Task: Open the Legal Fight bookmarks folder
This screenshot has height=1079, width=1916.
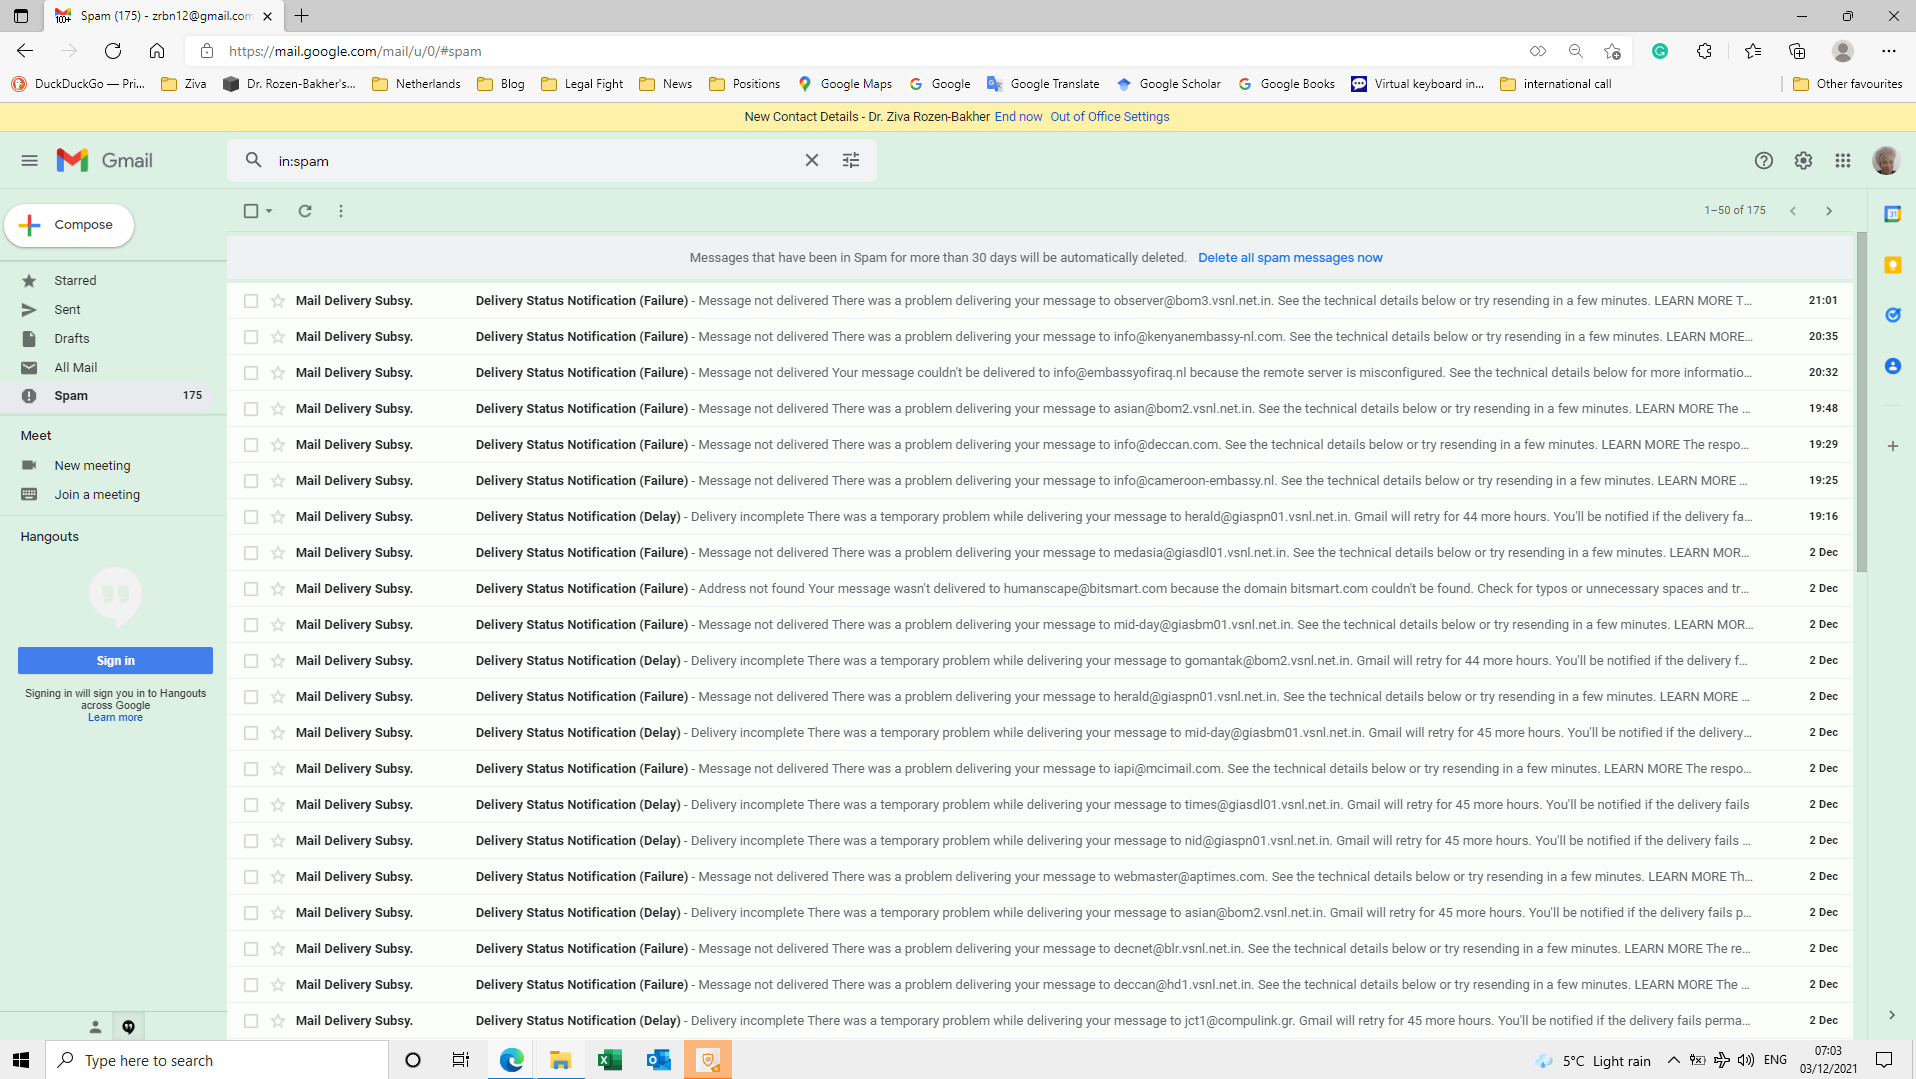Action: pos(582,84)
